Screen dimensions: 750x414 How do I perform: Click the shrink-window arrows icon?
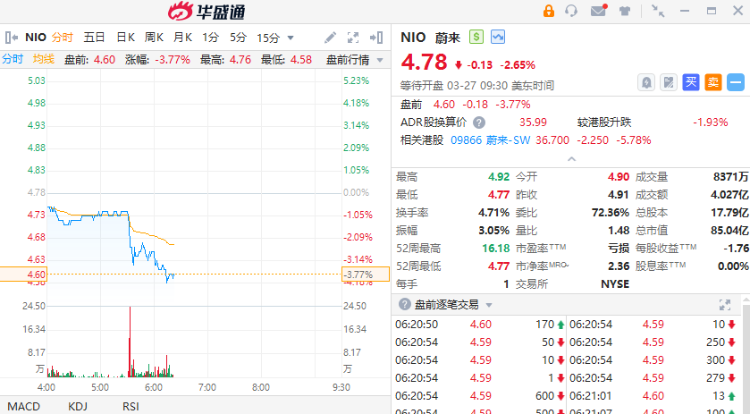[x=658, y=11]
